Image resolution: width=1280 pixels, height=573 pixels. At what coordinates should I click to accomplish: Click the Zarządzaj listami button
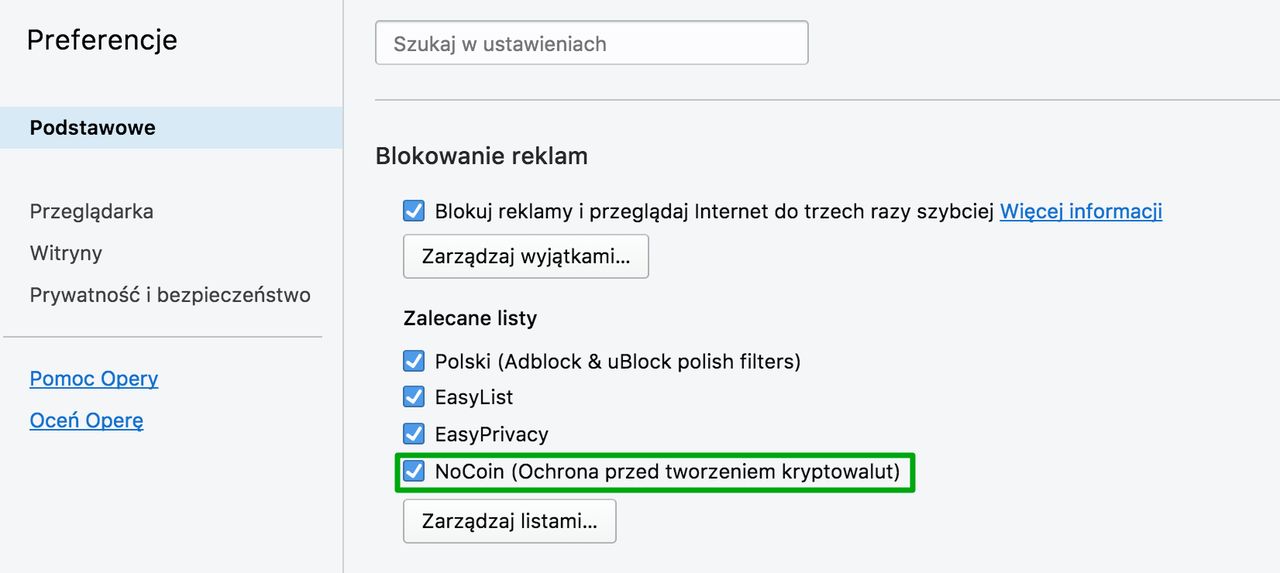pyautogui.click(x=509, y=521)
